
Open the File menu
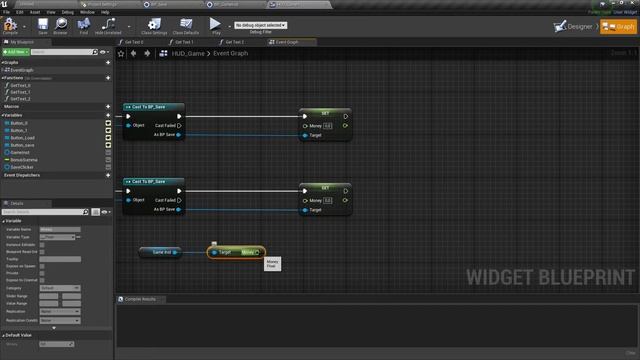(x=7, y=12)
